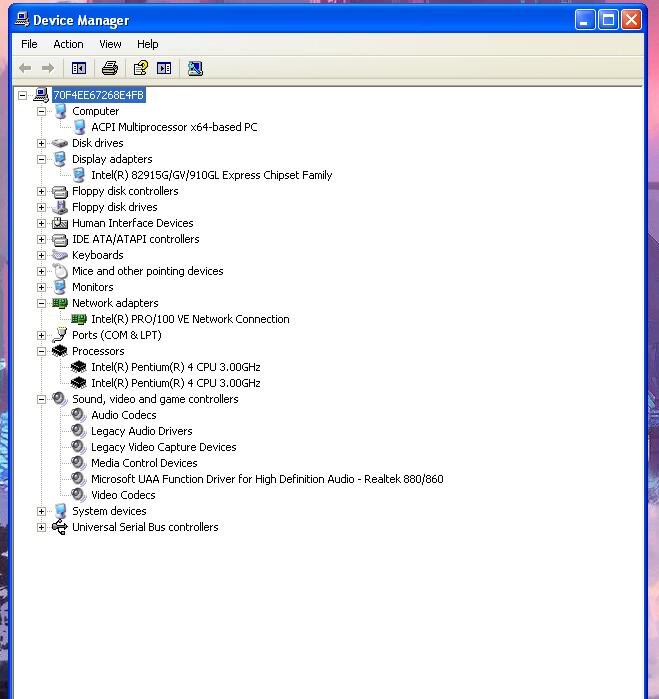The image size is (659, 699).
Task: Collapse the Processors category
Action: pos(41,351)
